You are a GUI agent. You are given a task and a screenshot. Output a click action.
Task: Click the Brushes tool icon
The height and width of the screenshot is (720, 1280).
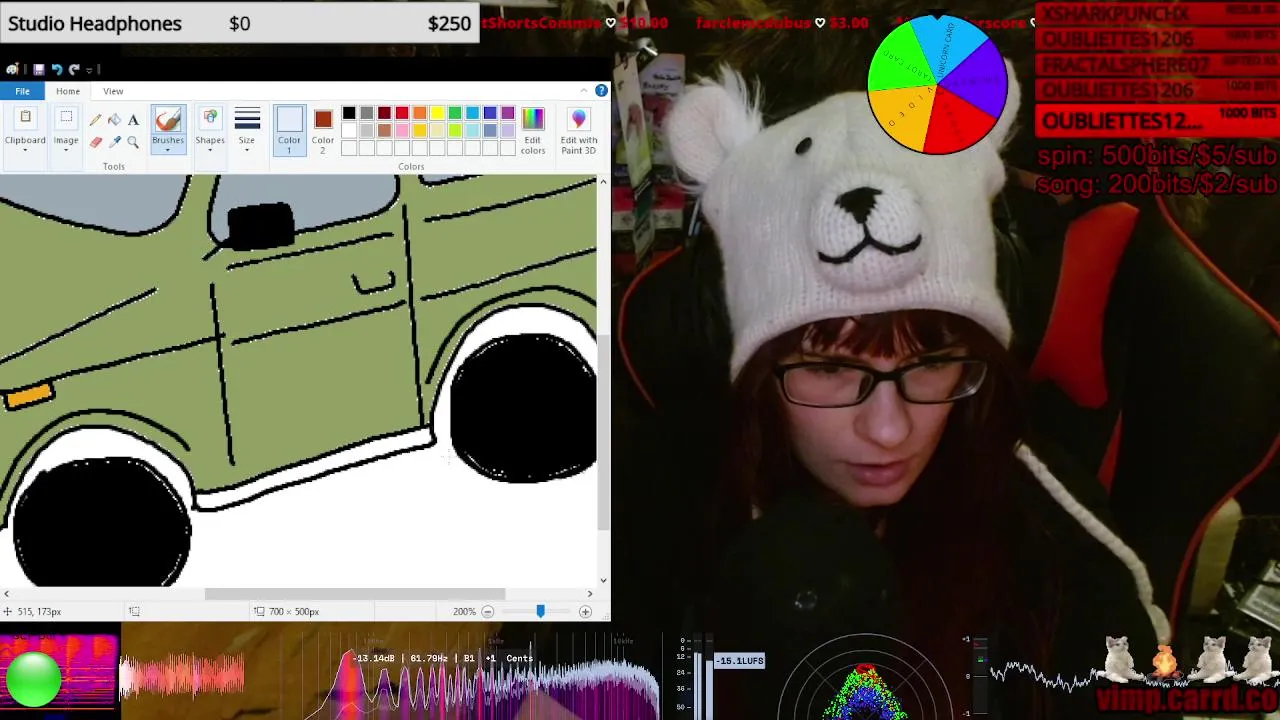168,120
